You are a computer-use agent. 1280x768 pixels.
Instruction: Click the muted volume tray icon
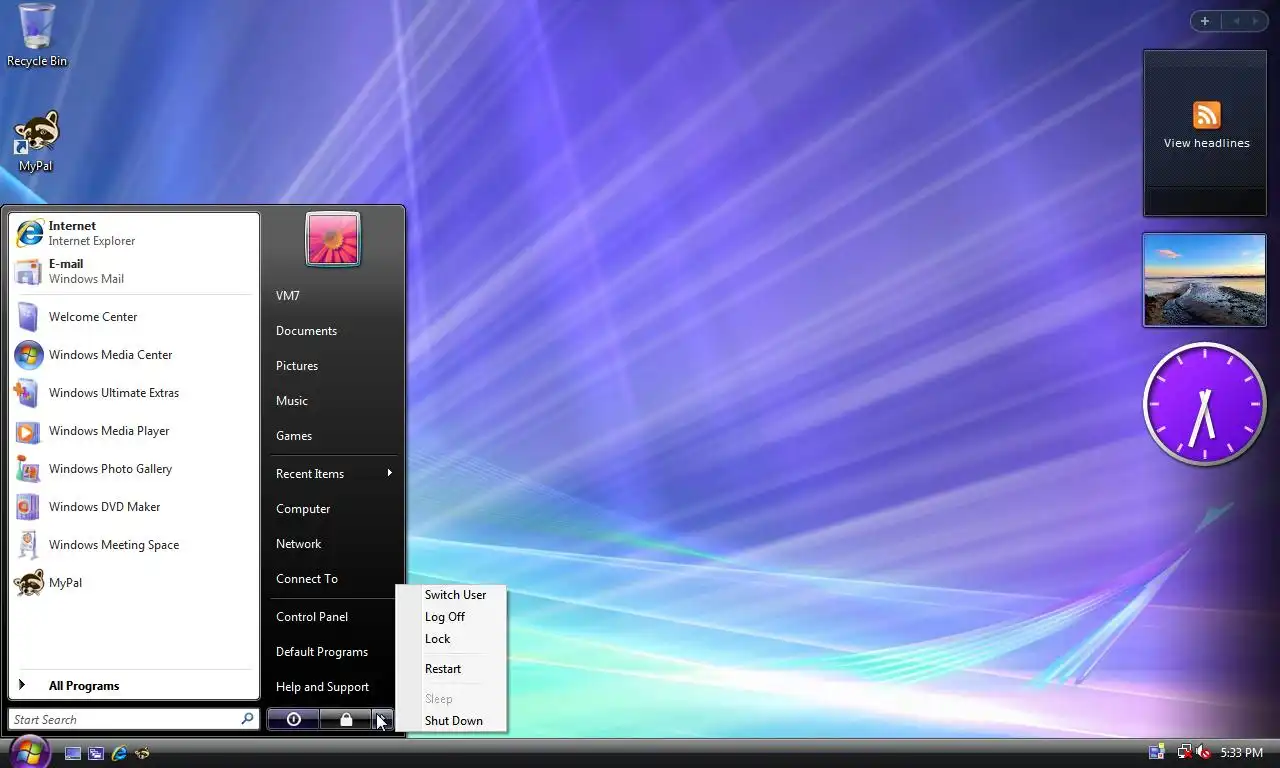1203,752
